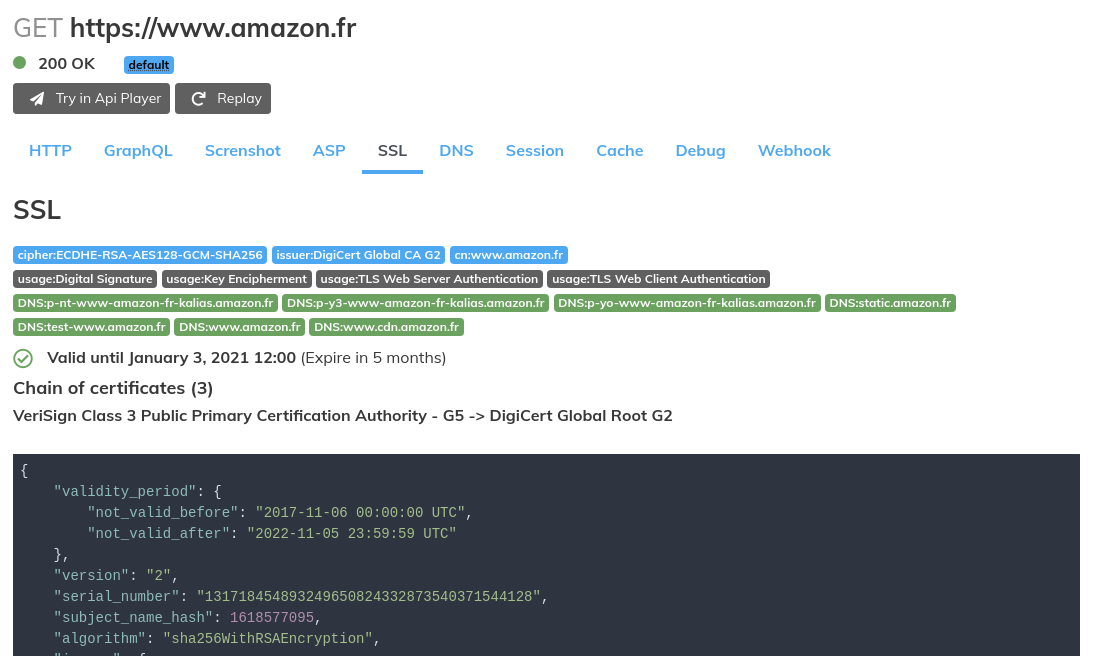Click the cn:www.amazon.fr badge
Image resolution: width=1102 pixels, height=656 pixels.
point(509,255)
